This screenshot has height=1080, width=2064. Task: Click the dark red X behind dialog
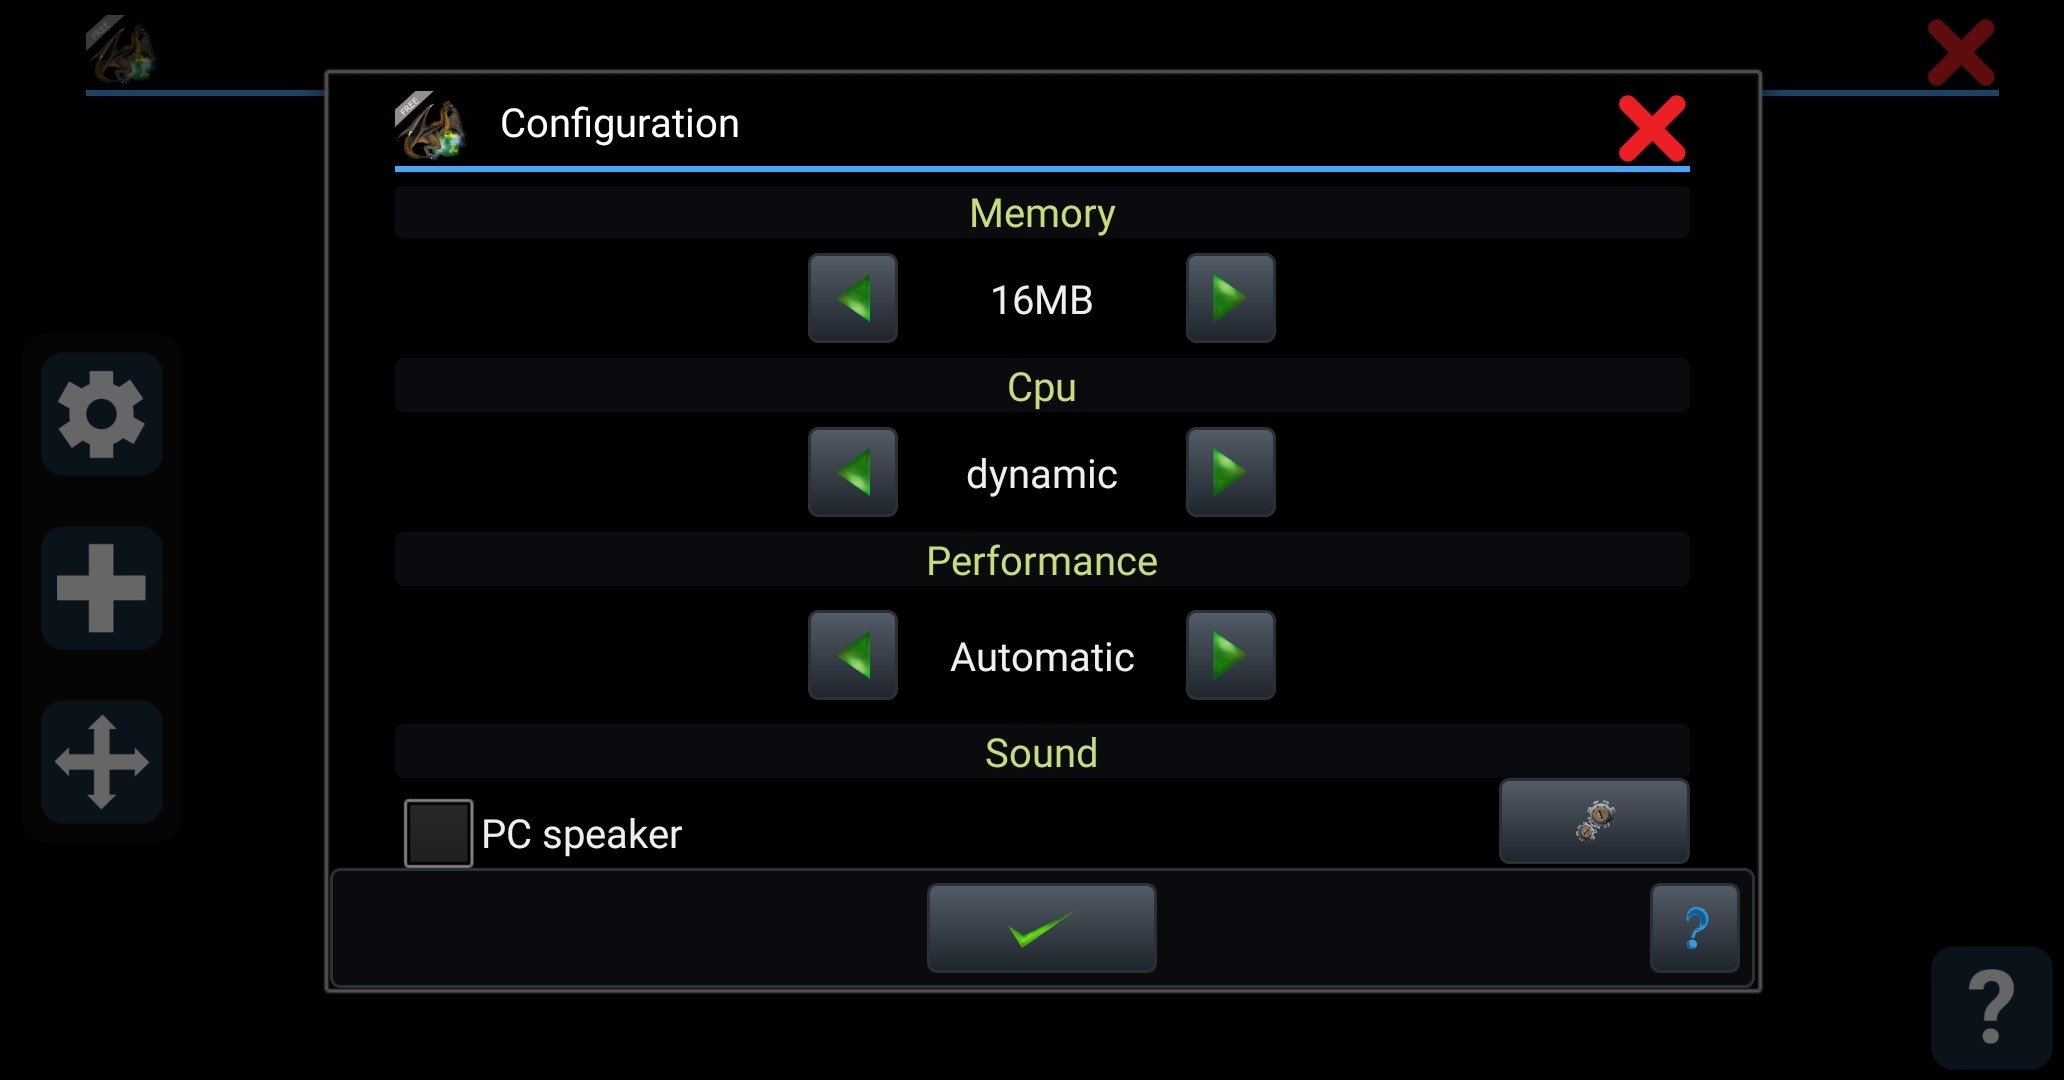pos(1961,52)
